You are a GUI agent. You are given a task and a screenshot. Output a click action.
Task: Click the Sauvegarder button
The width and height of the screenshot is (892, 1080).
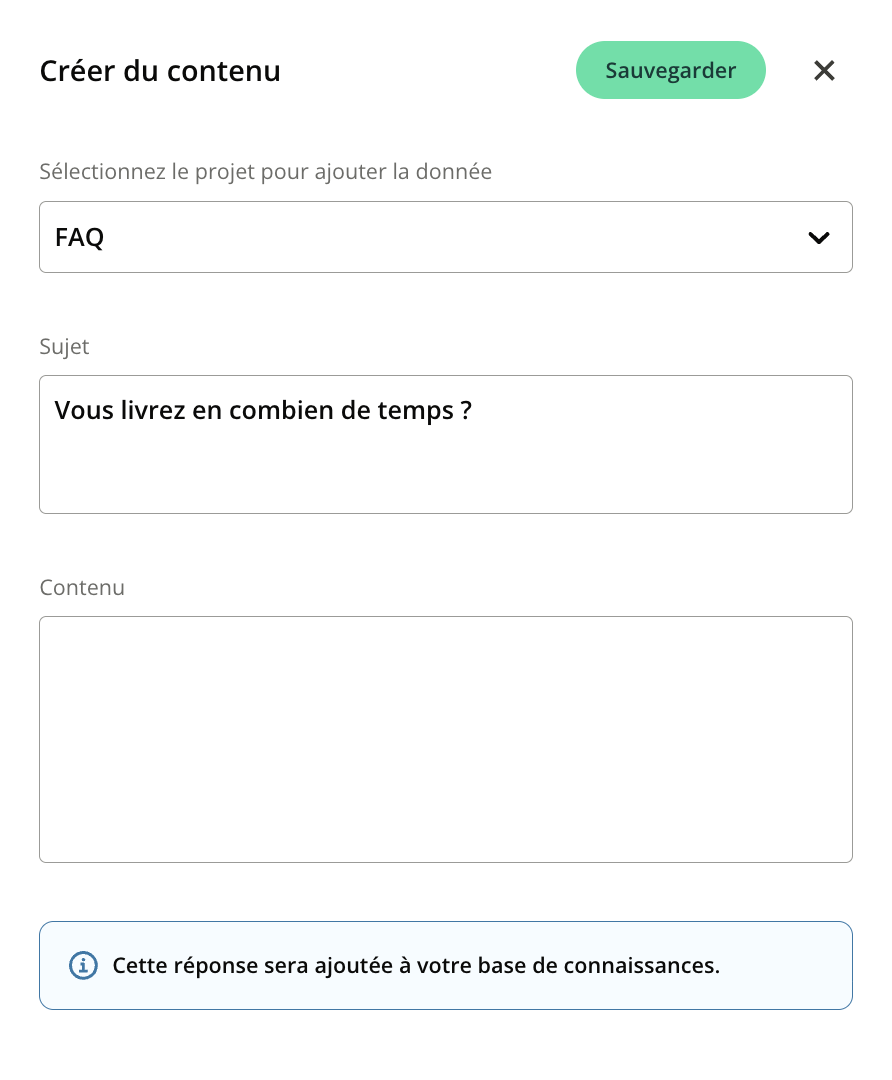(670, 70)
